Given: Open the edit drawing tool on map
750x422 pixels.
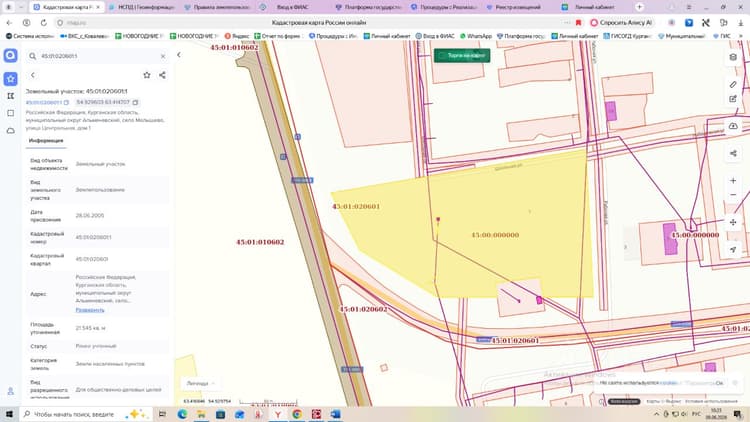Looking at the screenshot, I should [733, 99].
